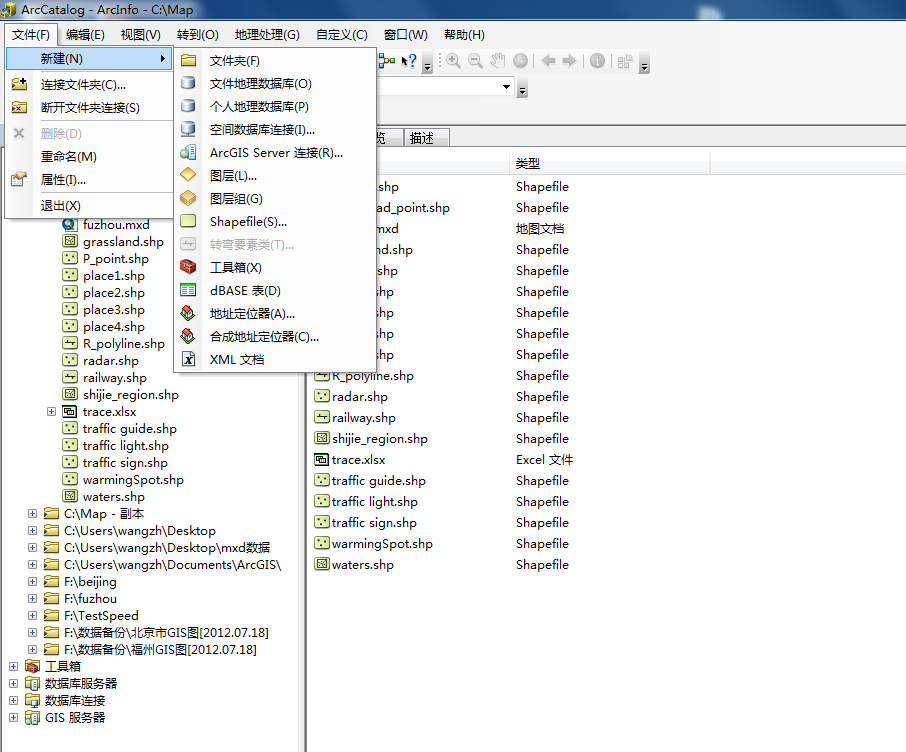Click the Personal Geodatabase cylinder icon
The image size is (906, 752).
(x=188, y=106)
